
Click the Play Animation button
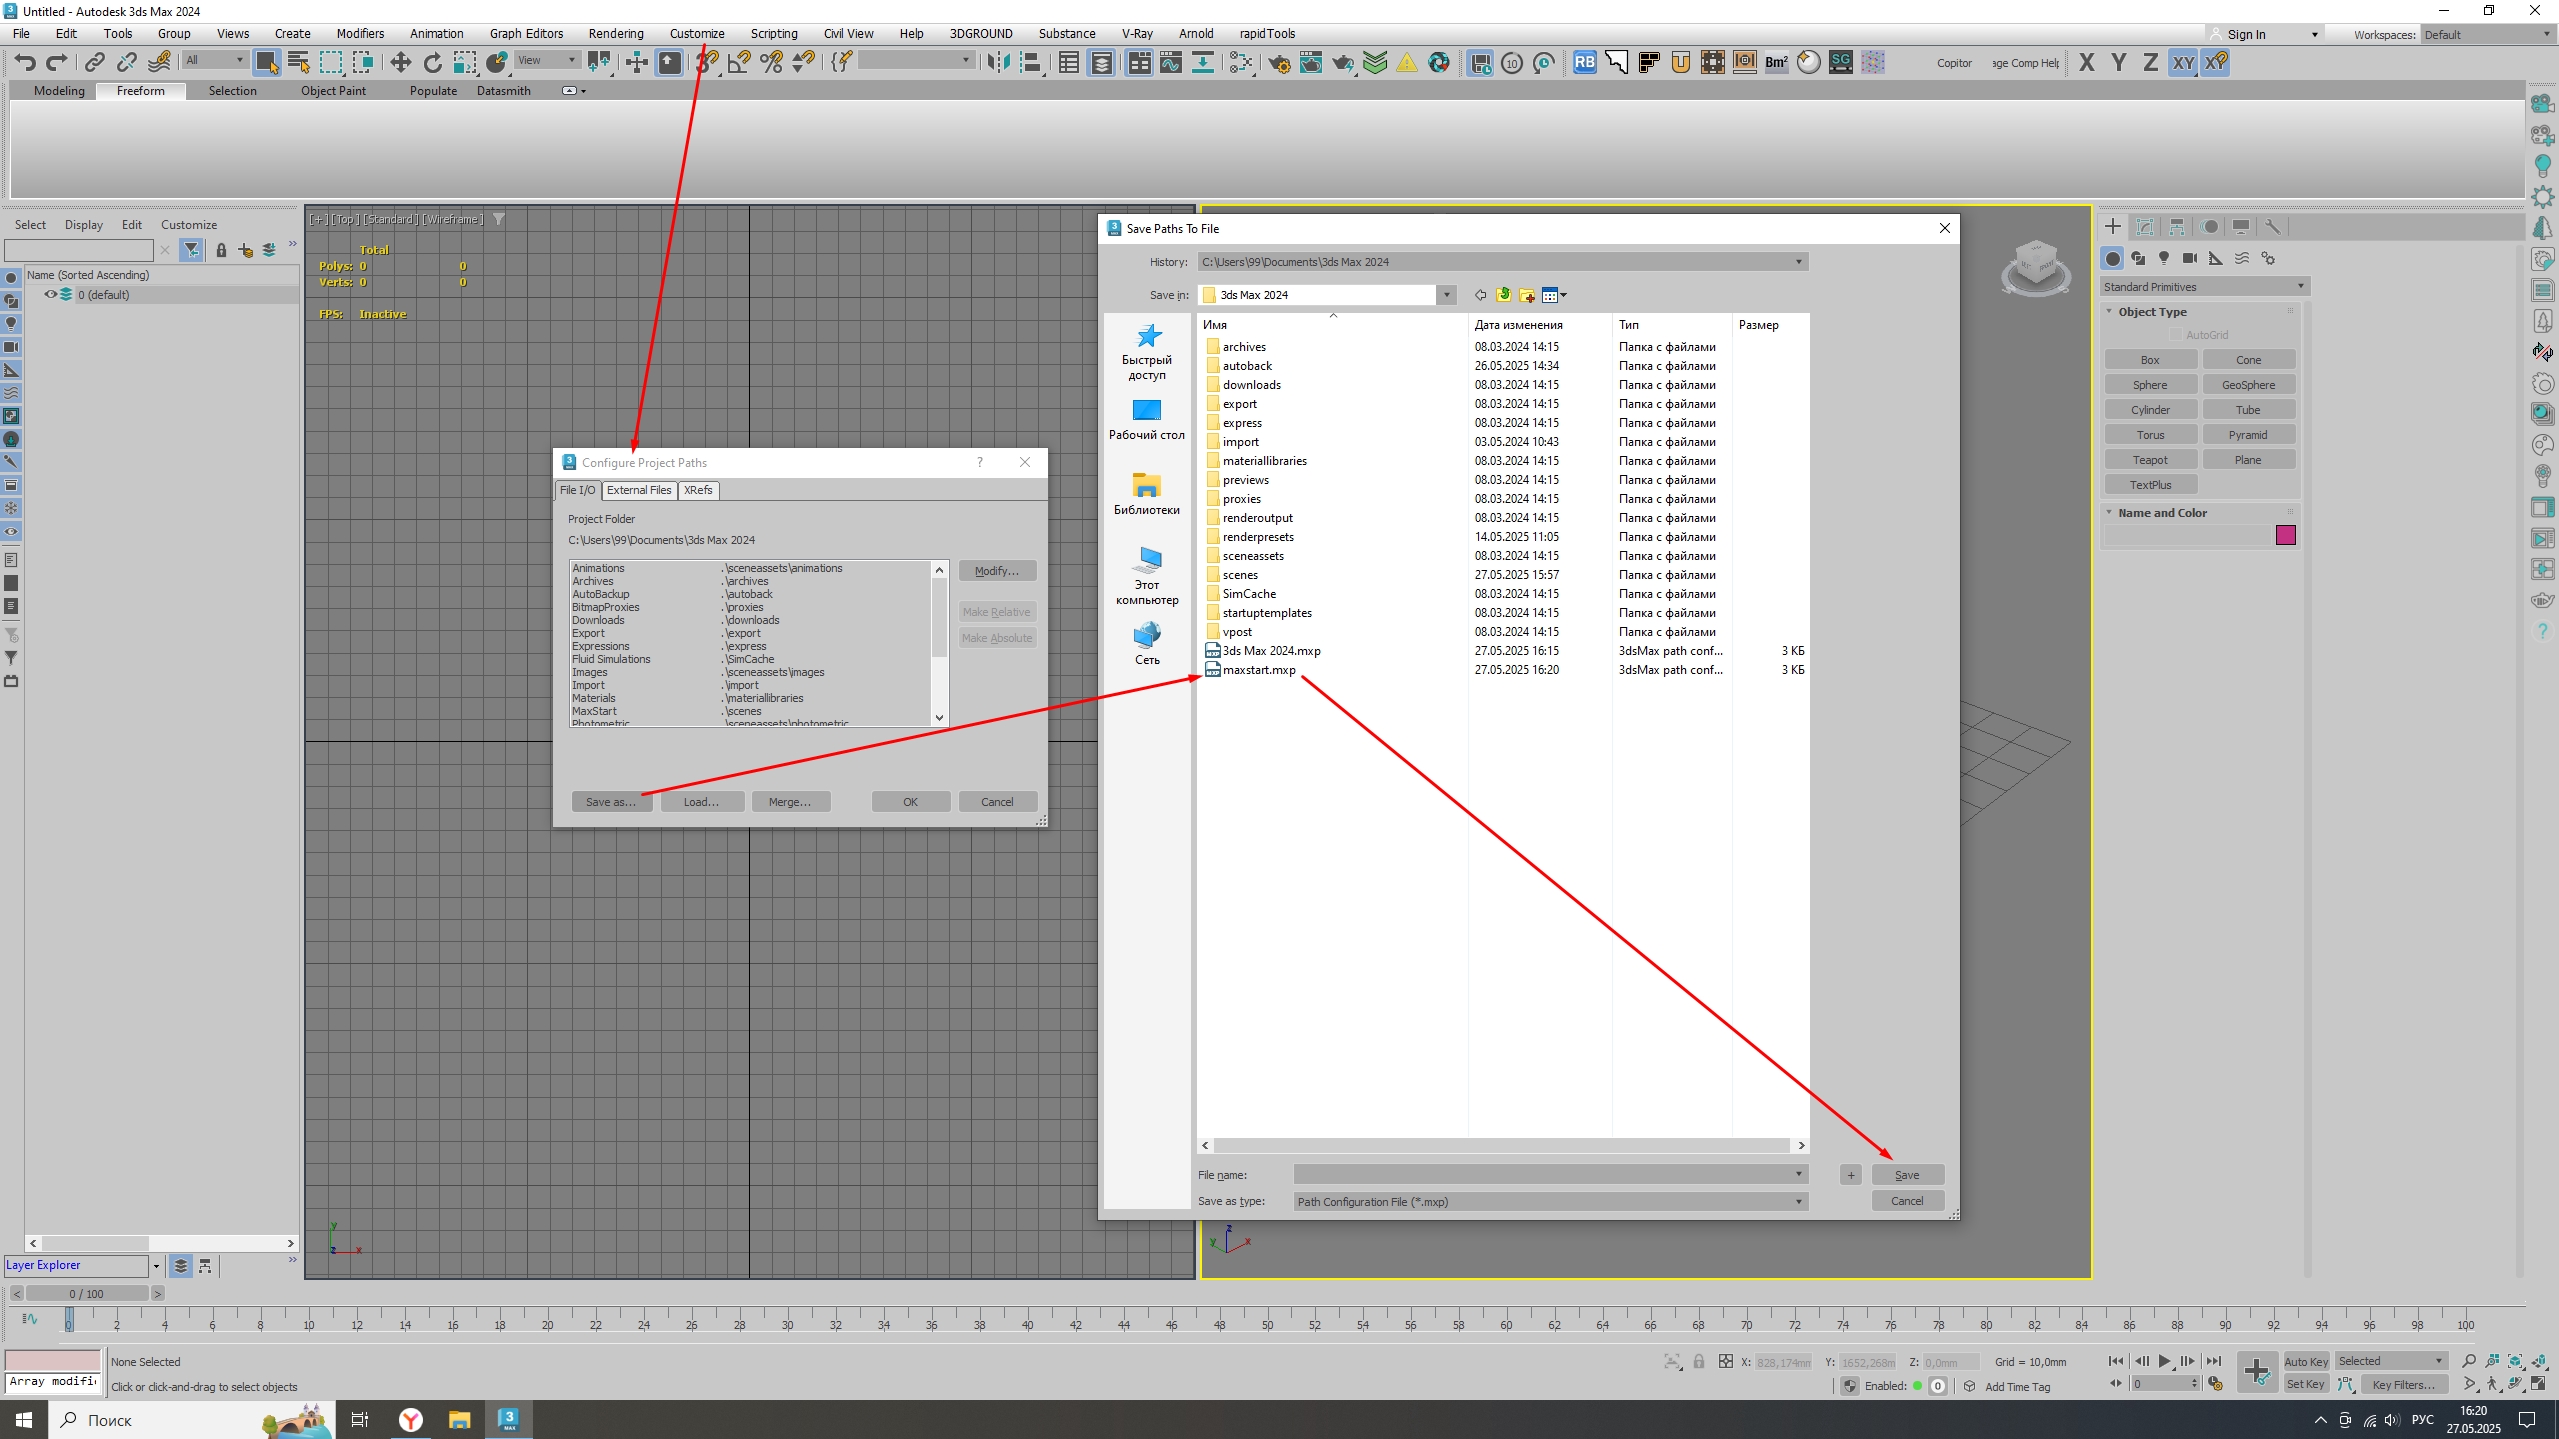(2164, 1361)
